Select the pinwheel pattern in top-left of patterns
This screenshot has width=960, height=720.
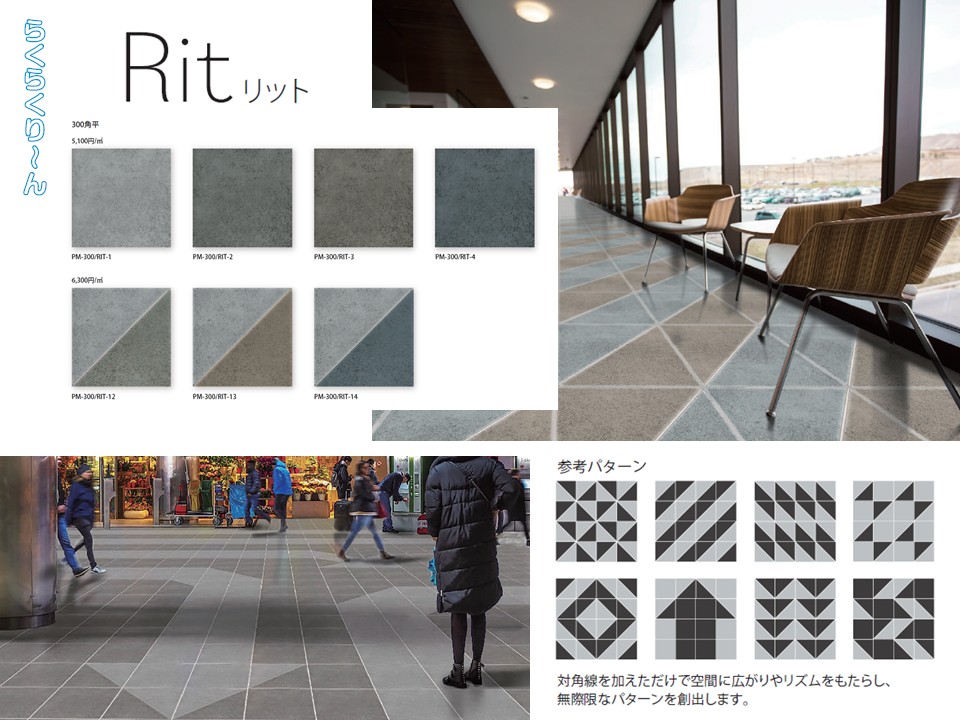click(596, 520)
